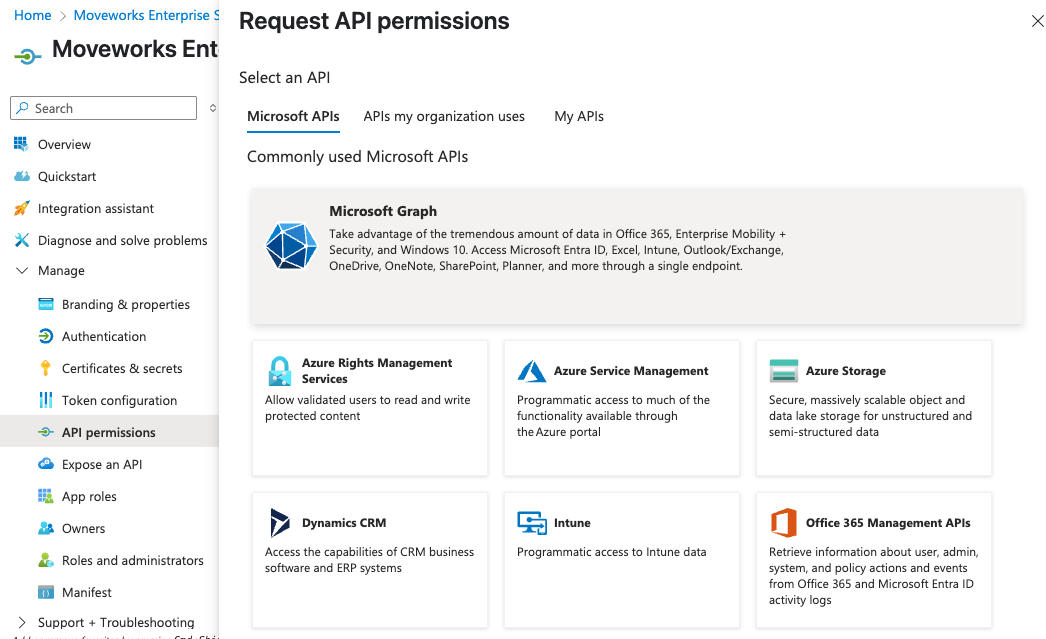Viewport: 1046px width, 639px height.
Task: Click the Azure Rights Management lock icon
Action: [x=280, y=371]
